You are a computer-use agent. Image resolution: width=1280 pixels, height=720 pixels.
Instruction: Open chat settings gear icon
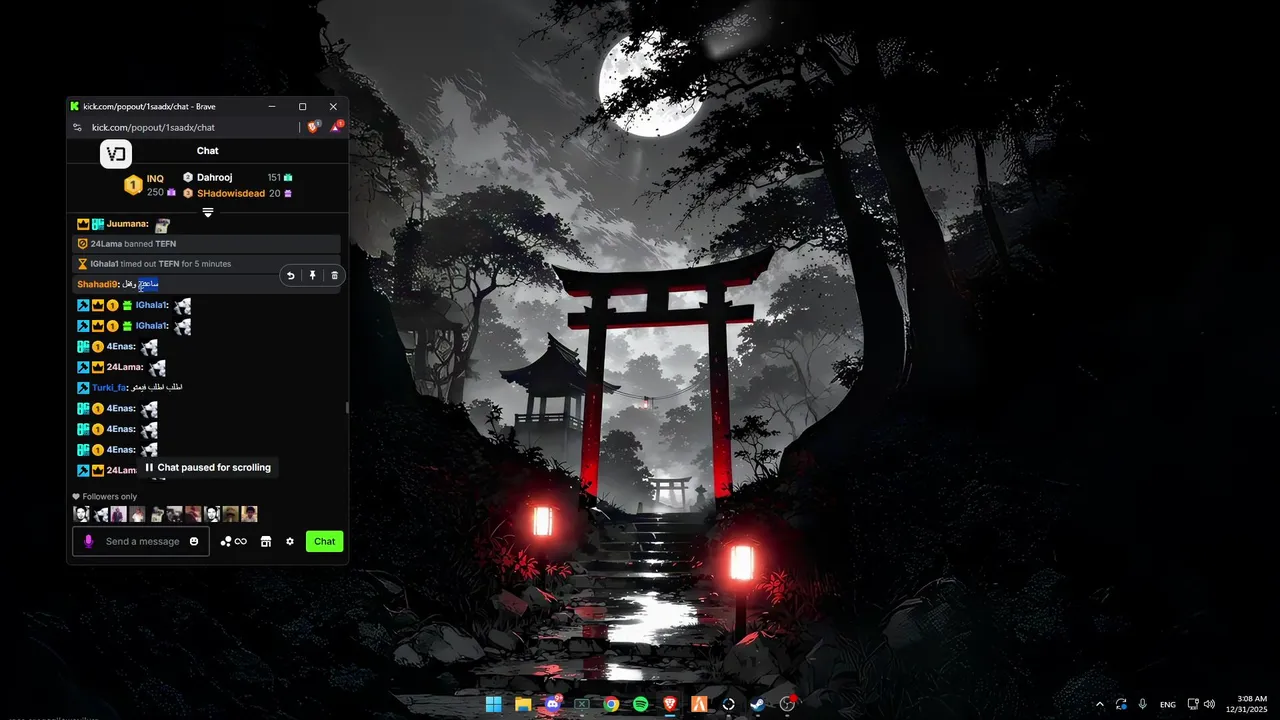point(290,541)
